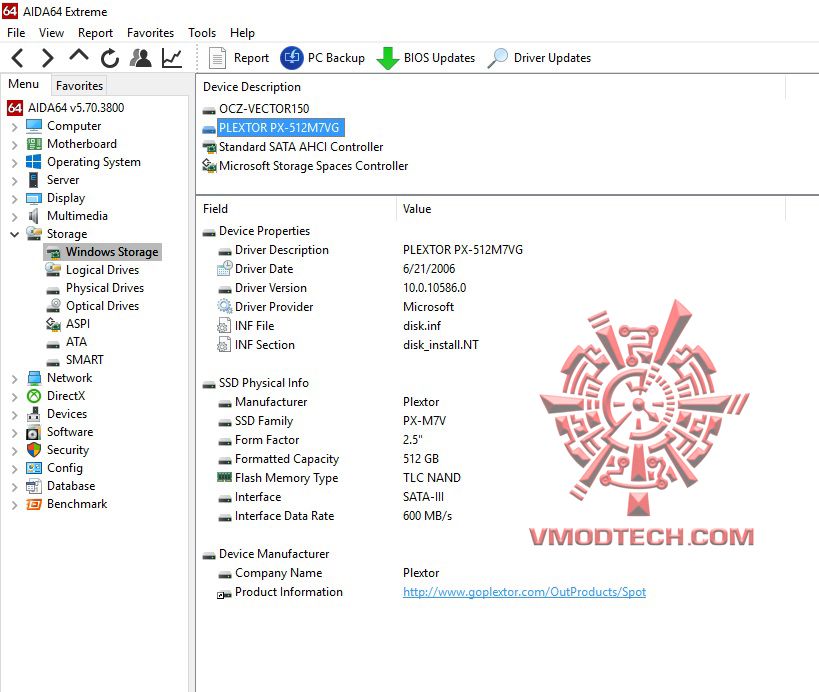The width and height of the screenshot is (819, 692).
Task: Collapse the Storage tree node
Action: pos(15,234)
